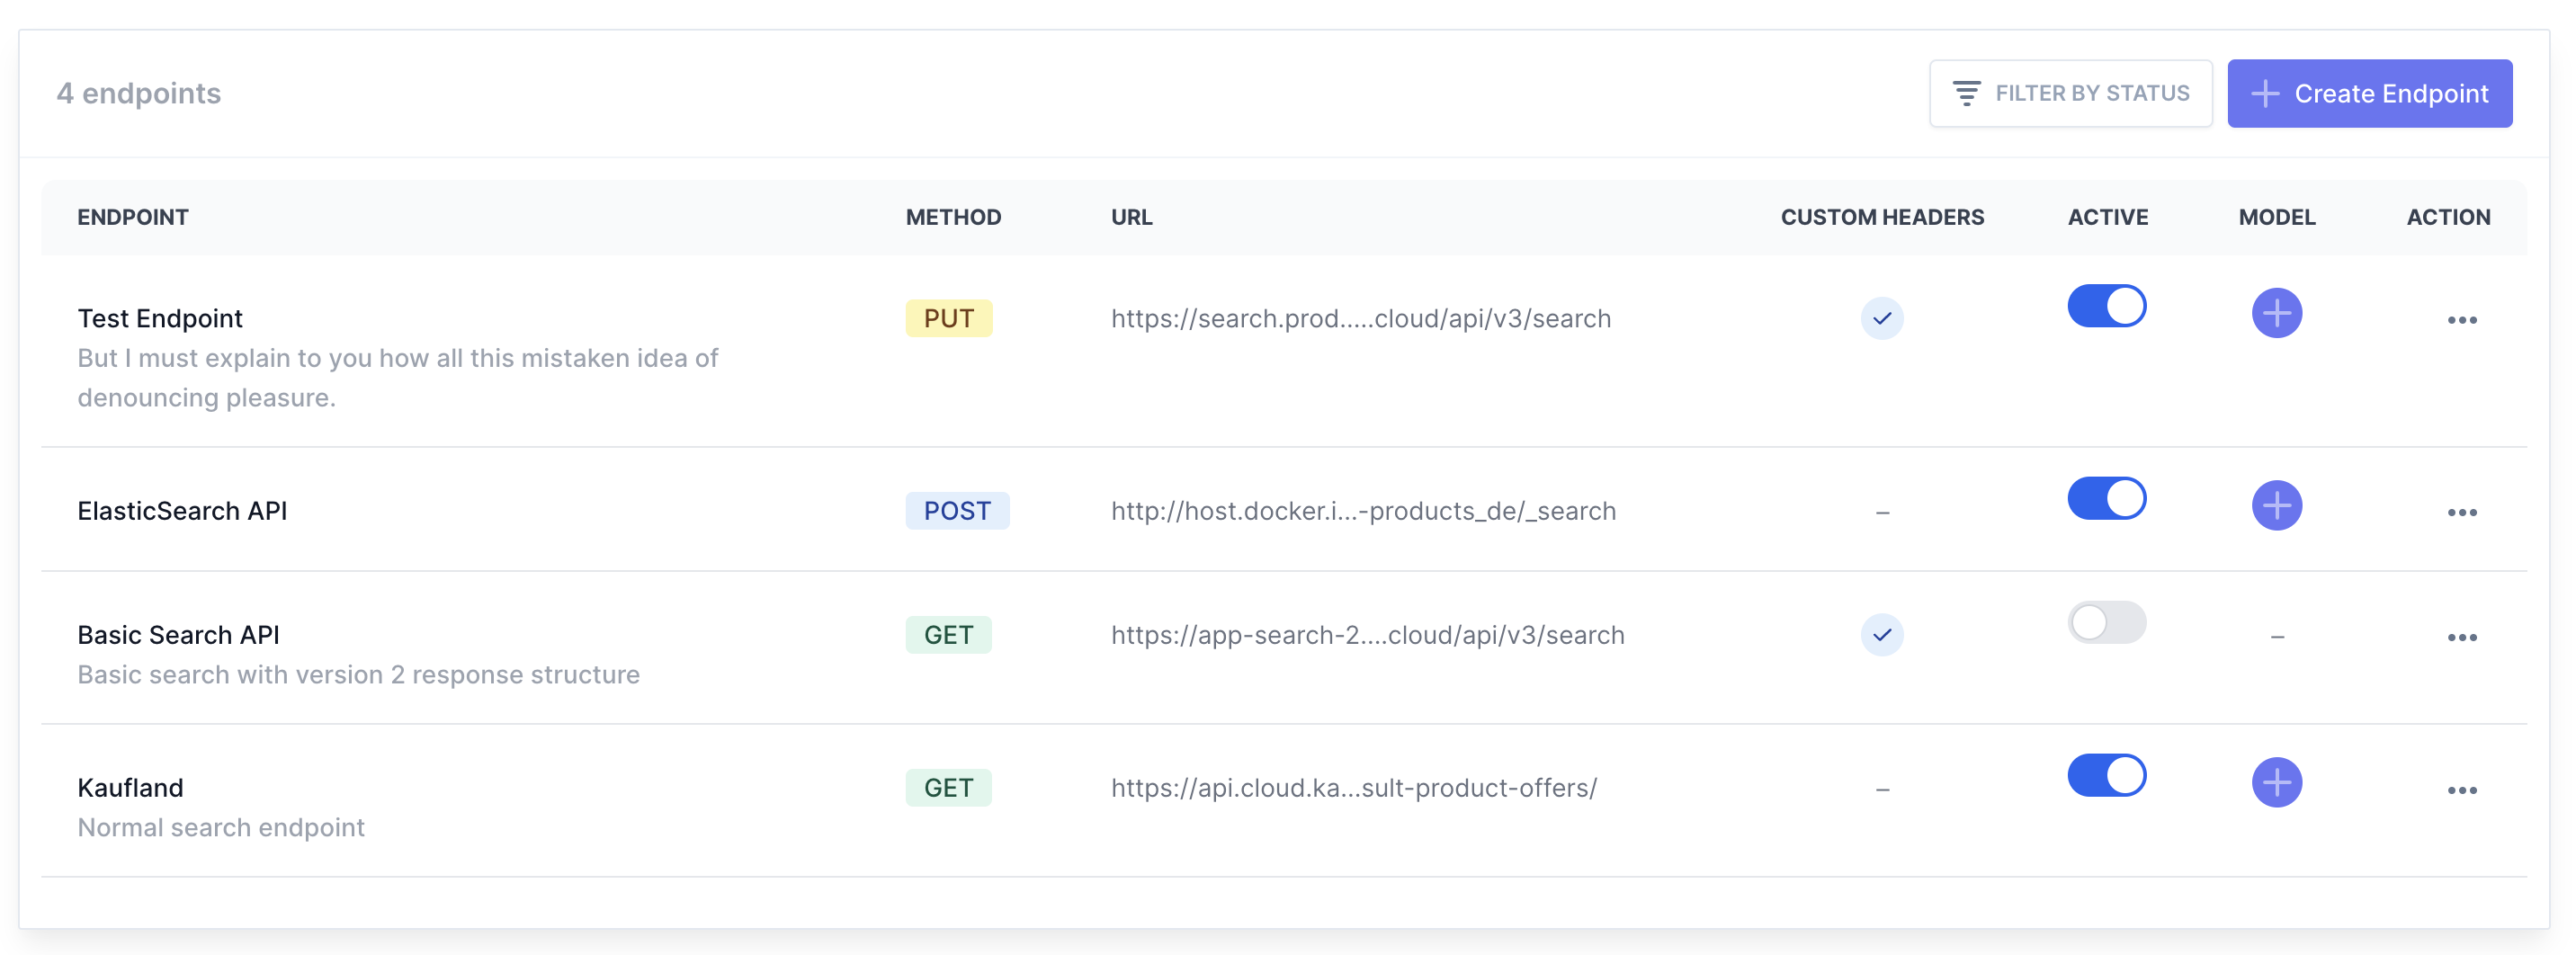Click the Model column header
The width and height of the screenshot is (2576, 955).
(2276, 217)
